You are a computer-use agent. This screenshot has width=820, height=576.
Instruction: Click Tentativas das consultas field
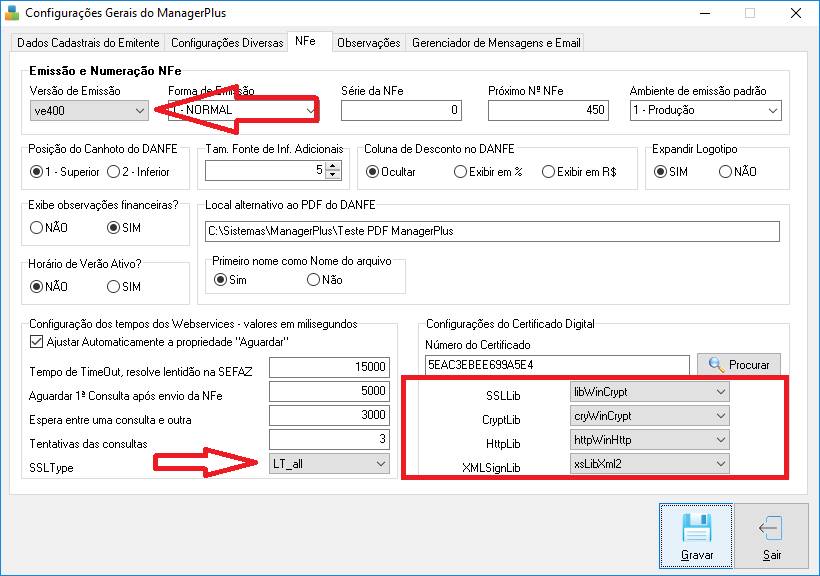tap(329, 439)
